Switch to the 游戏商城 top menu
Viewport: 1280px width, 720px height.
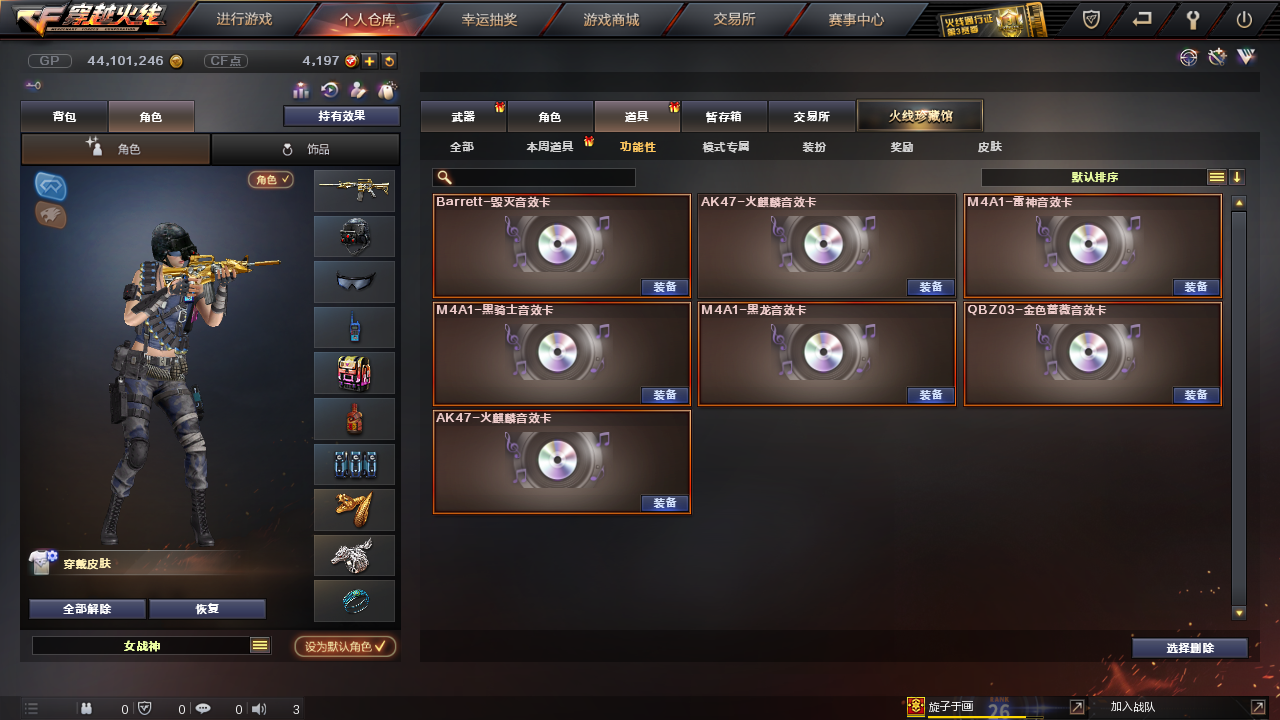(611, 19)
